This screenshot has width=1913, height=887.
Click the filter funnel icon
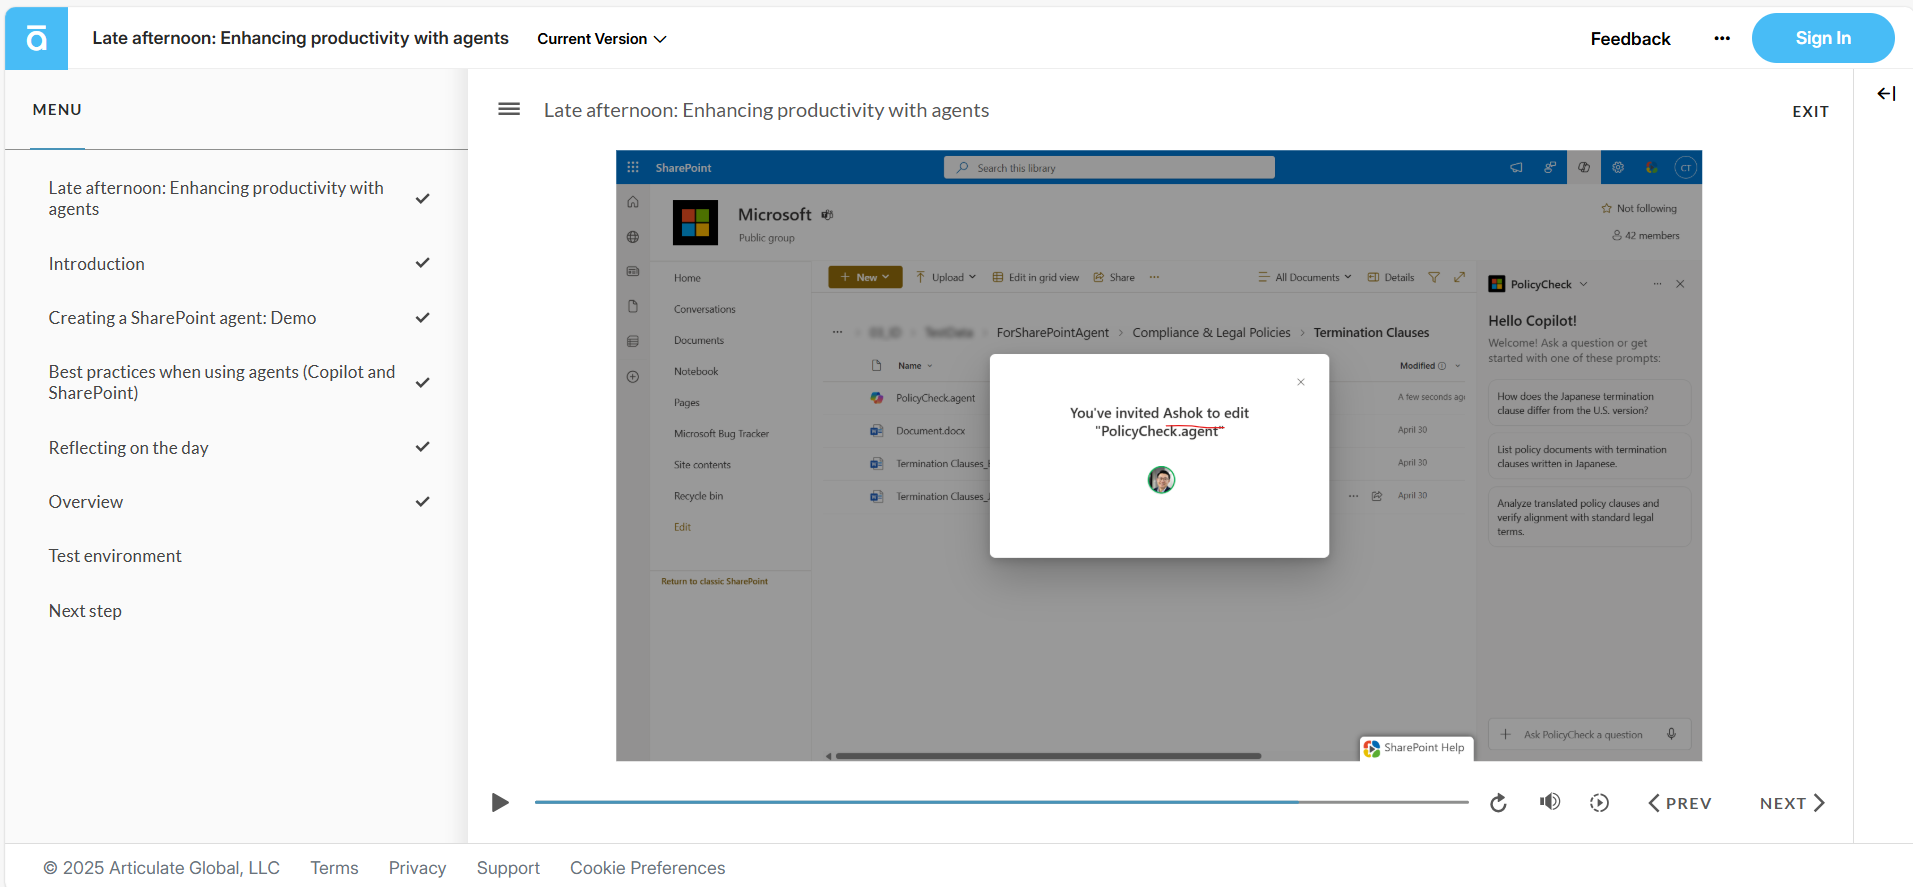pyautogui.click(x=1434, y=277)
